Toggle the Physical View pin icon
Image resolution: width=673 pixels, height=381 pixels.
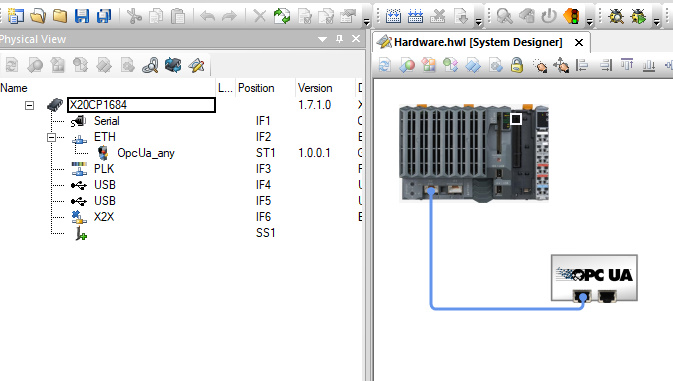[340, 39]
